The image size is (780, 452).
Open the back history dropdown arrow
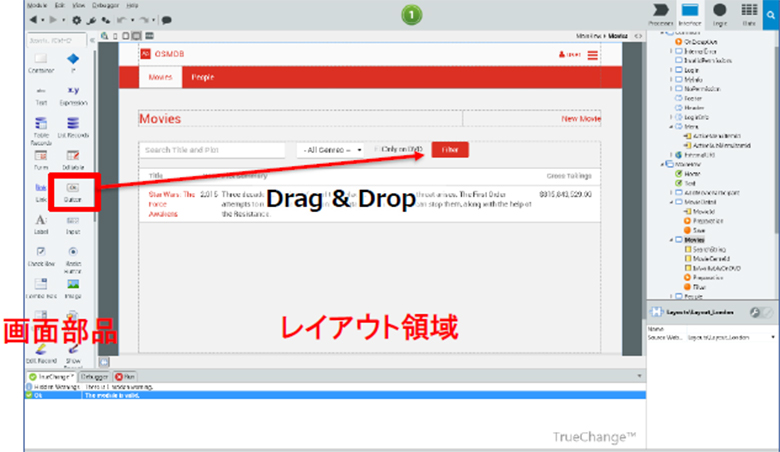pyautogui.click(x=43, y=20)
